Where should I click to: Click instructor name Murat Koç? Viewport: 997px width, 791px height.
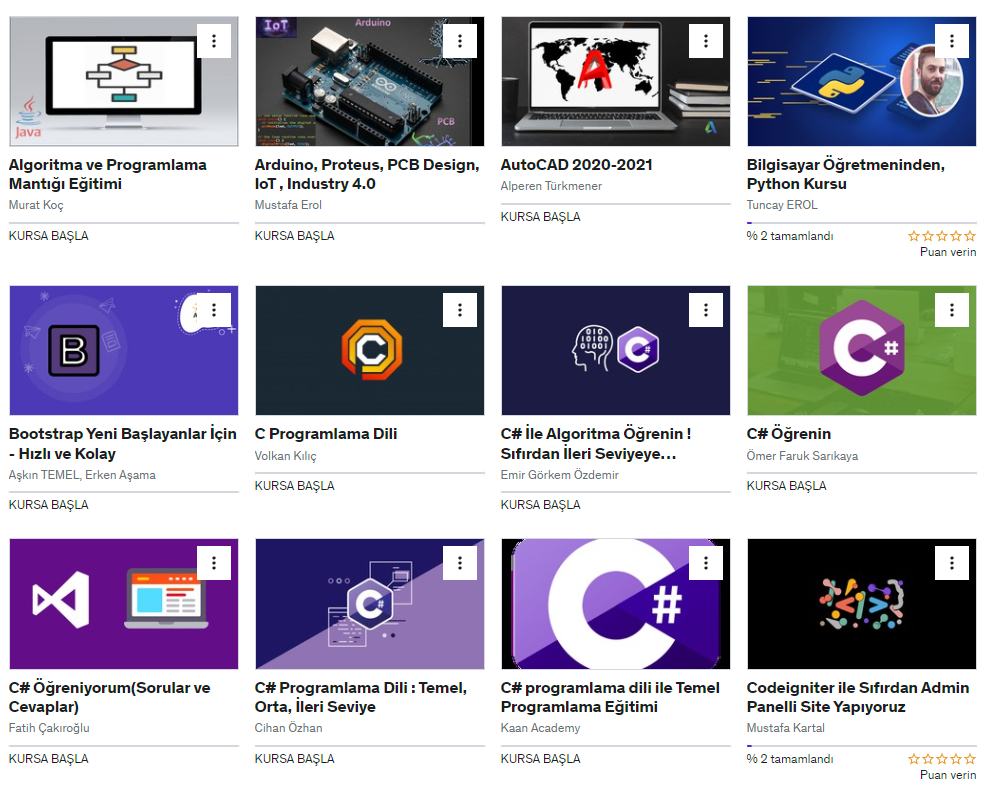(x=36, y=205)
